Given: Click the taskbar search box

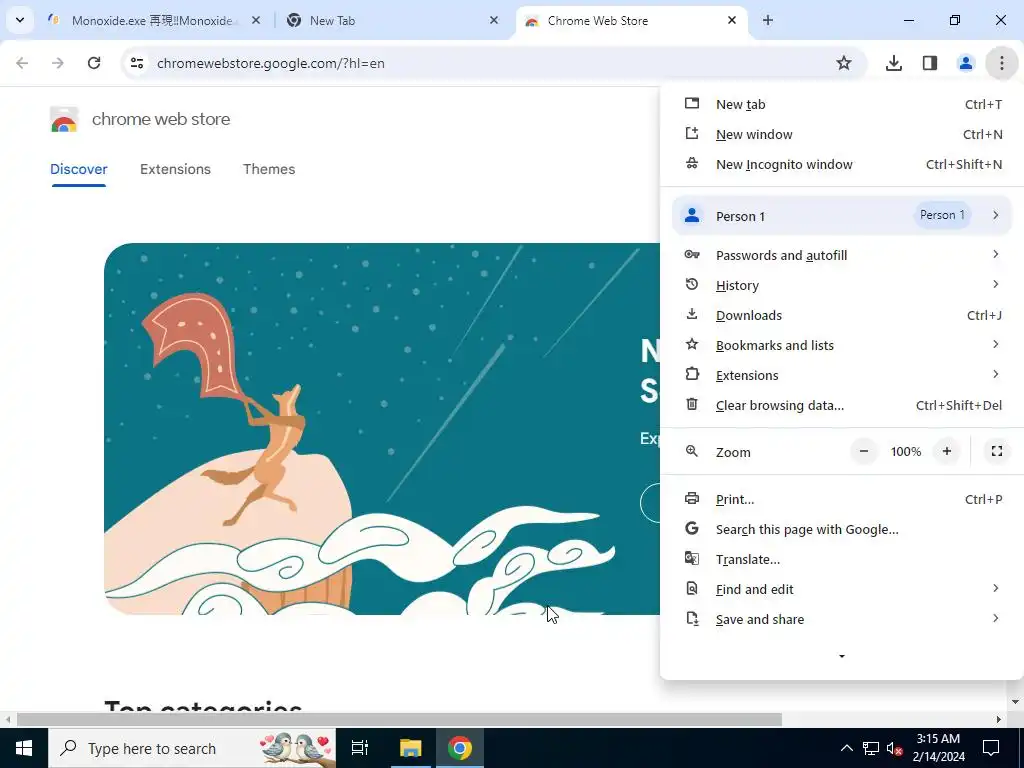Looking at the screenshot, I should tap(192, 748).
